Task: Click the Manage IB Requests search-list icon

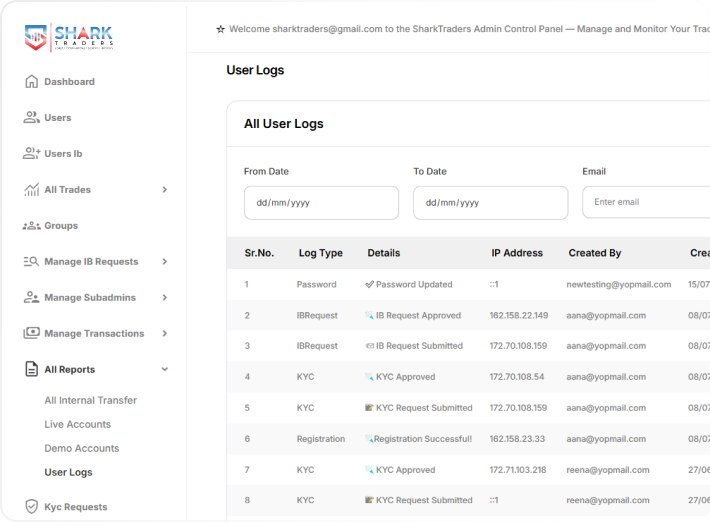Action: tap(31, 261)
